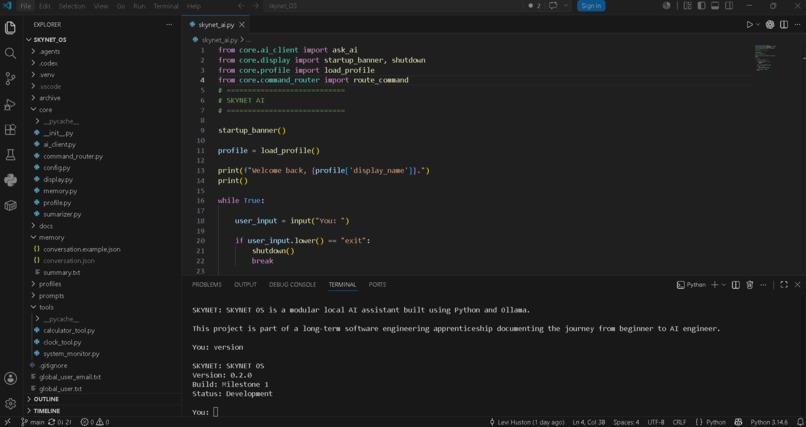The image size is (806, 427).
Task: Click the Run Python File play icon
Action: (x=749, y=25)
